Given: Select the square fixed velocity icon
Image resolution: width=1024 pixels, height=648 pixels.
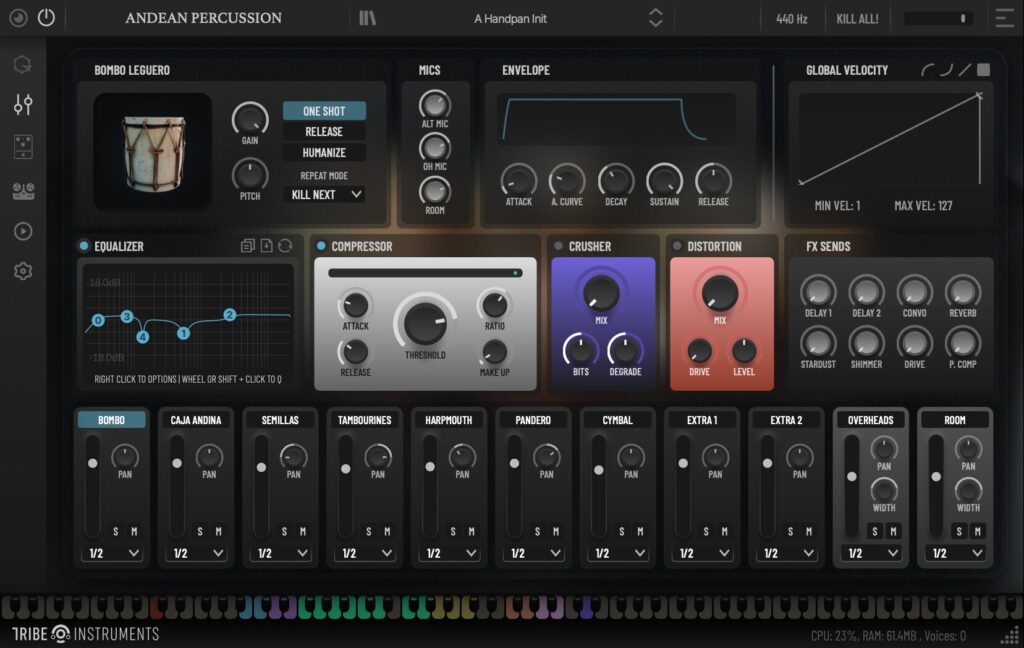Looking at the screenshot, I should click(984, 70).
